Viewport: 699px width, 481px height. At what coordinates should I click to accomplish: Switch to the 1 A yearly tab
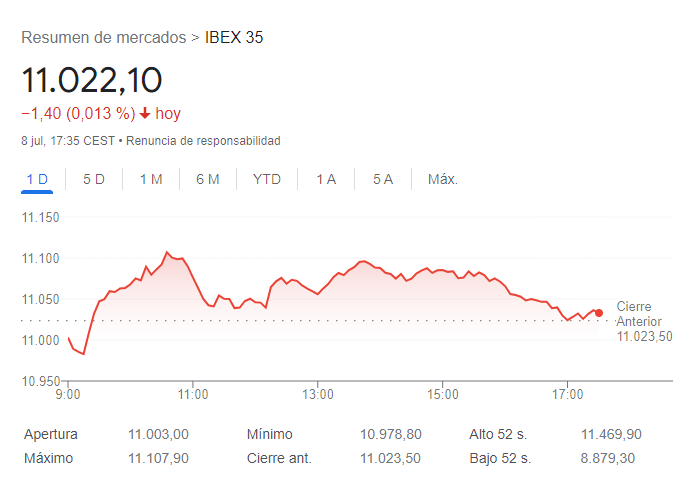click(326, 180)
